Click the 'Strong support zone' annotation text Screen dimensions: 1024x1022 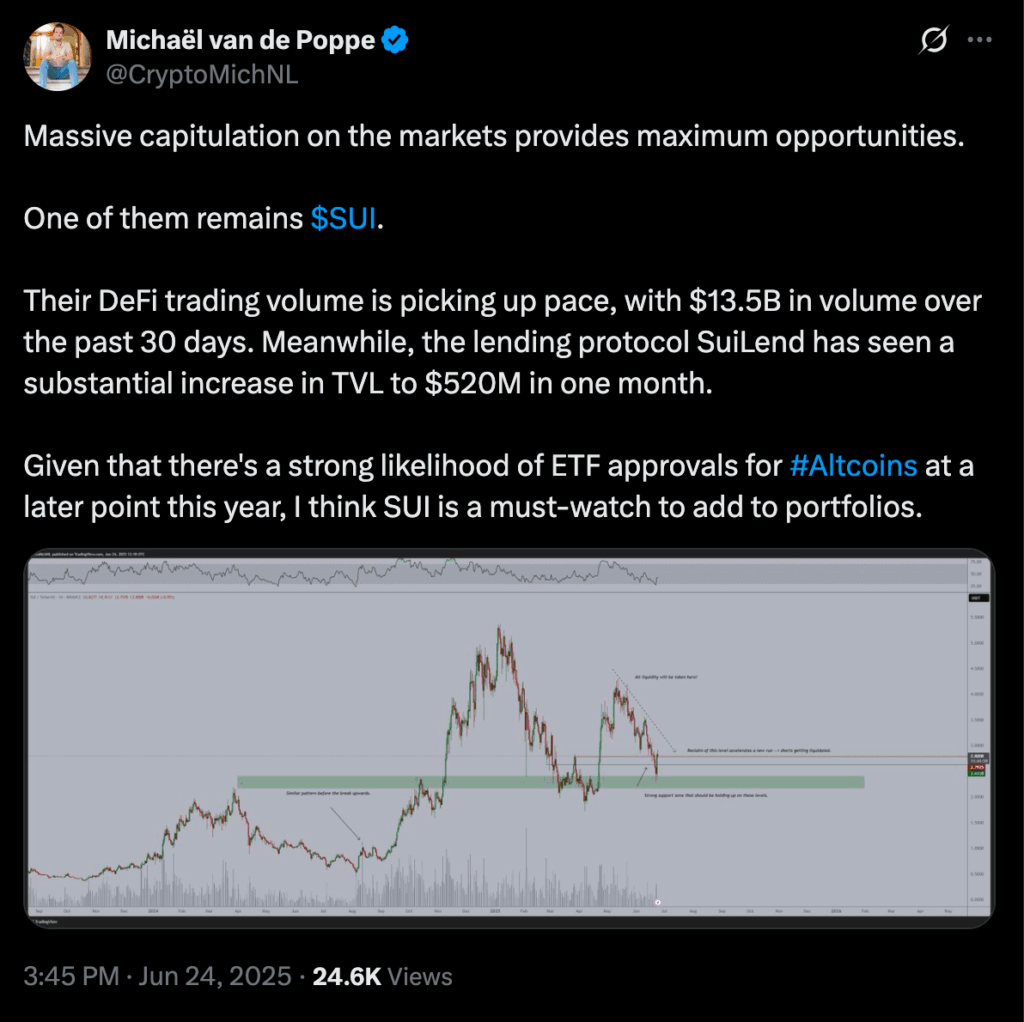coord(706,795)
